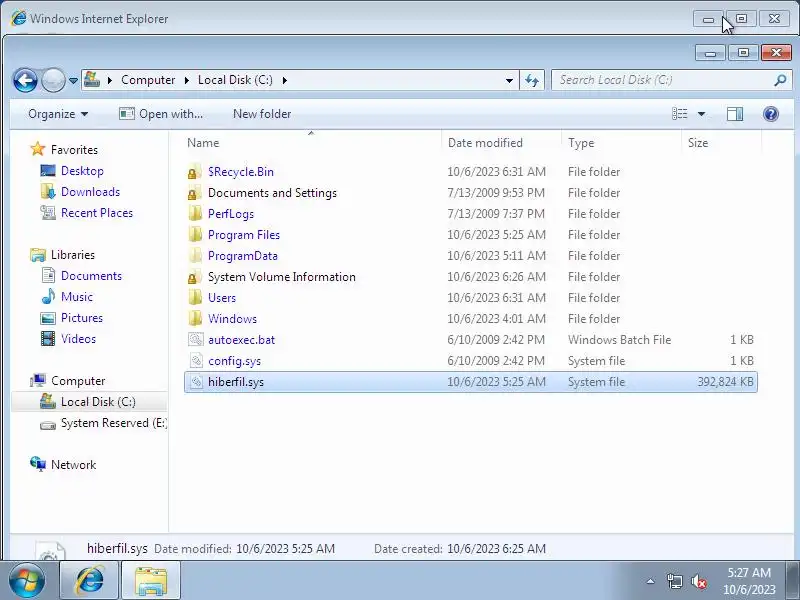Create a New folder from toolbar
Viewport: 800px width, 600px height.
click(262, 114)
